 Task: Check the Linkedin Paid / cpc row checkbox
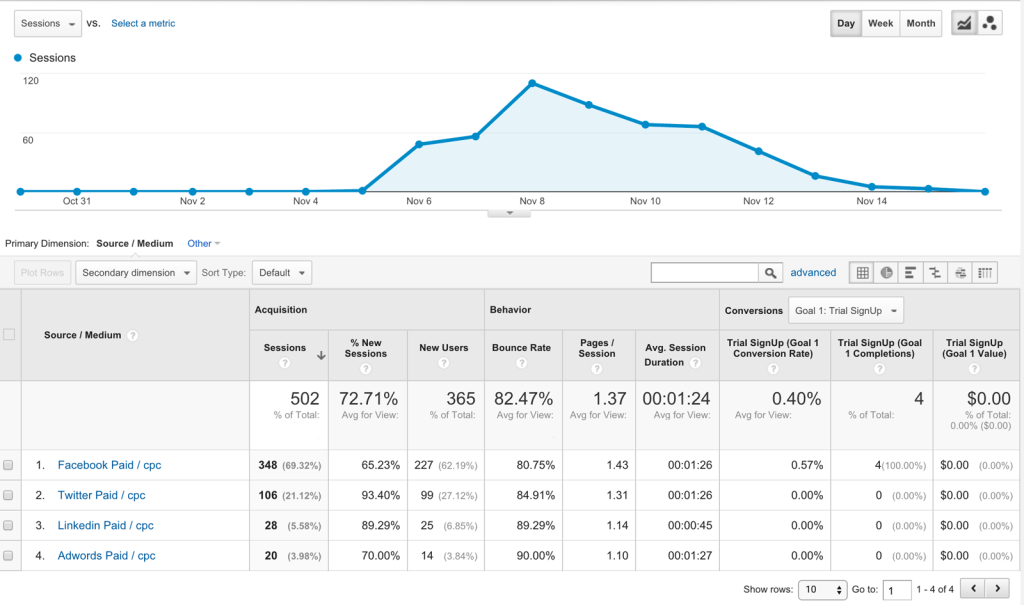pos(8,525)
